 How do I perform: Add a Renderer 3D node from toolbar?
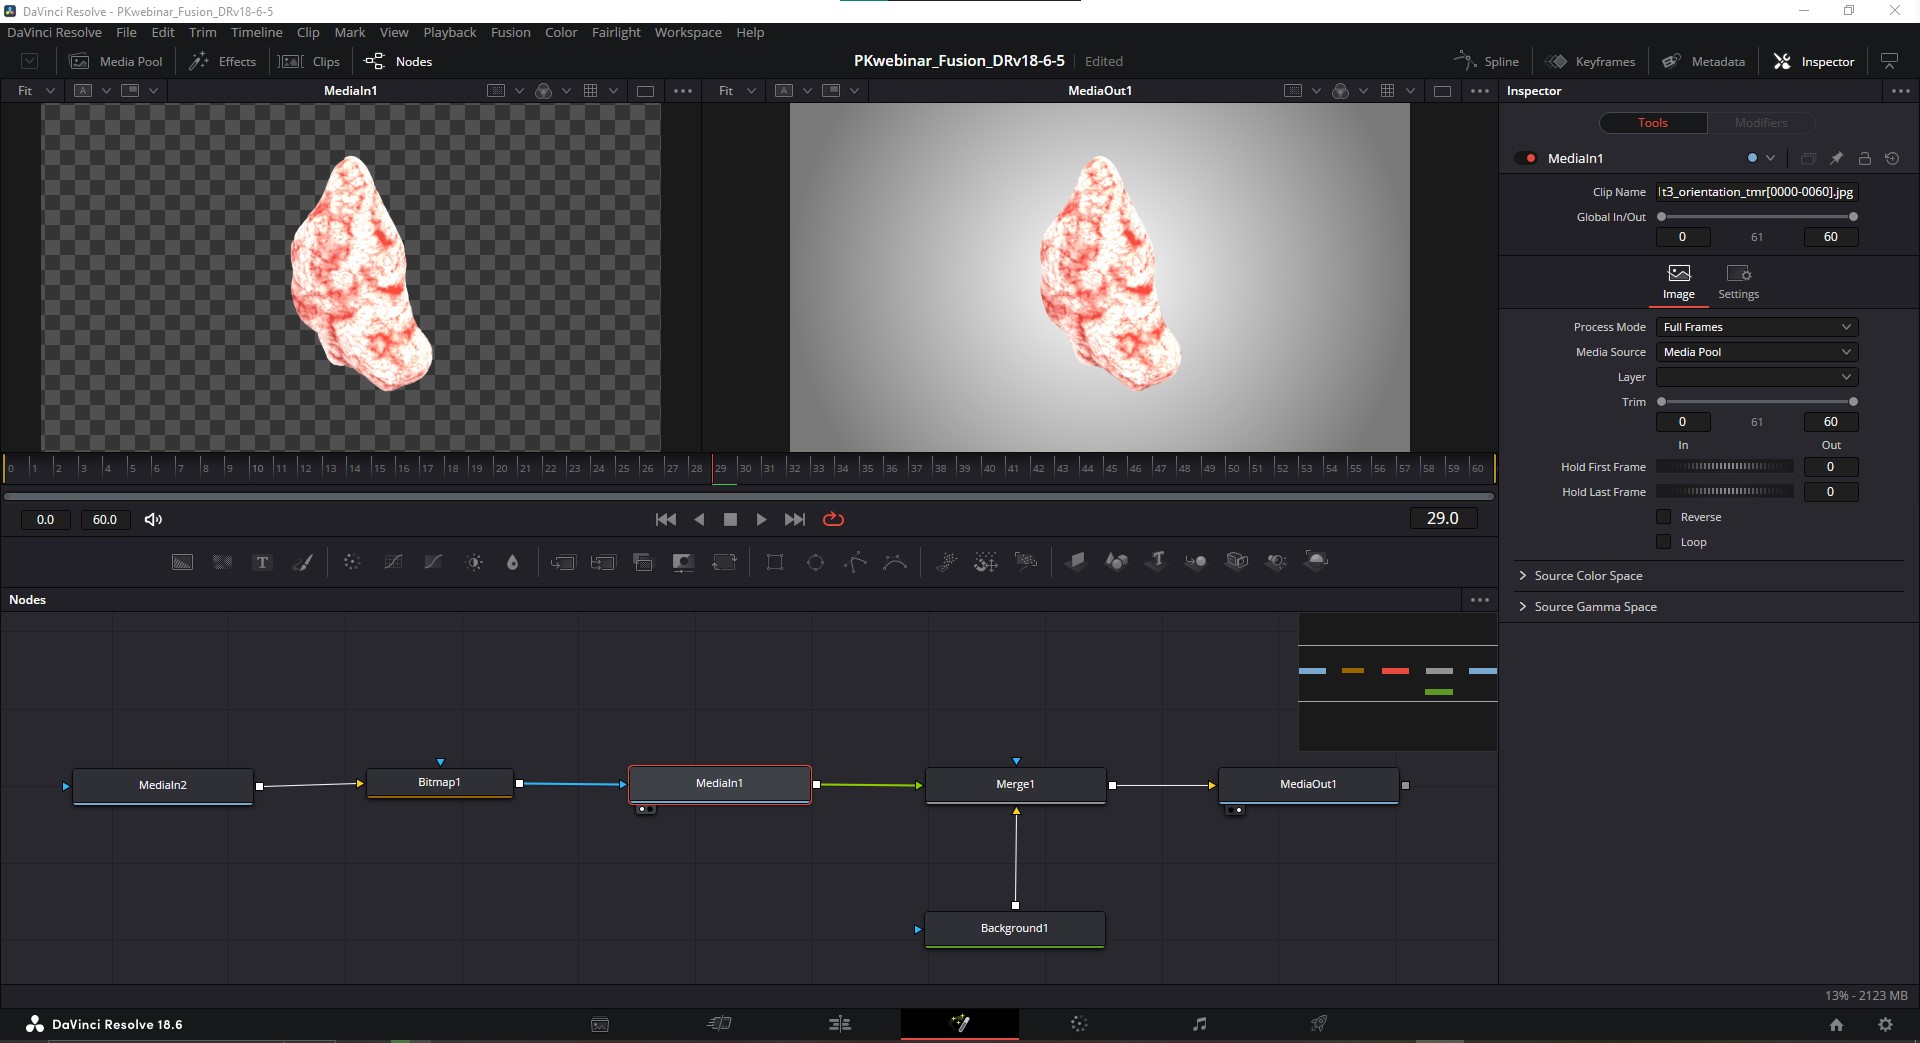tap(1316, 562)
